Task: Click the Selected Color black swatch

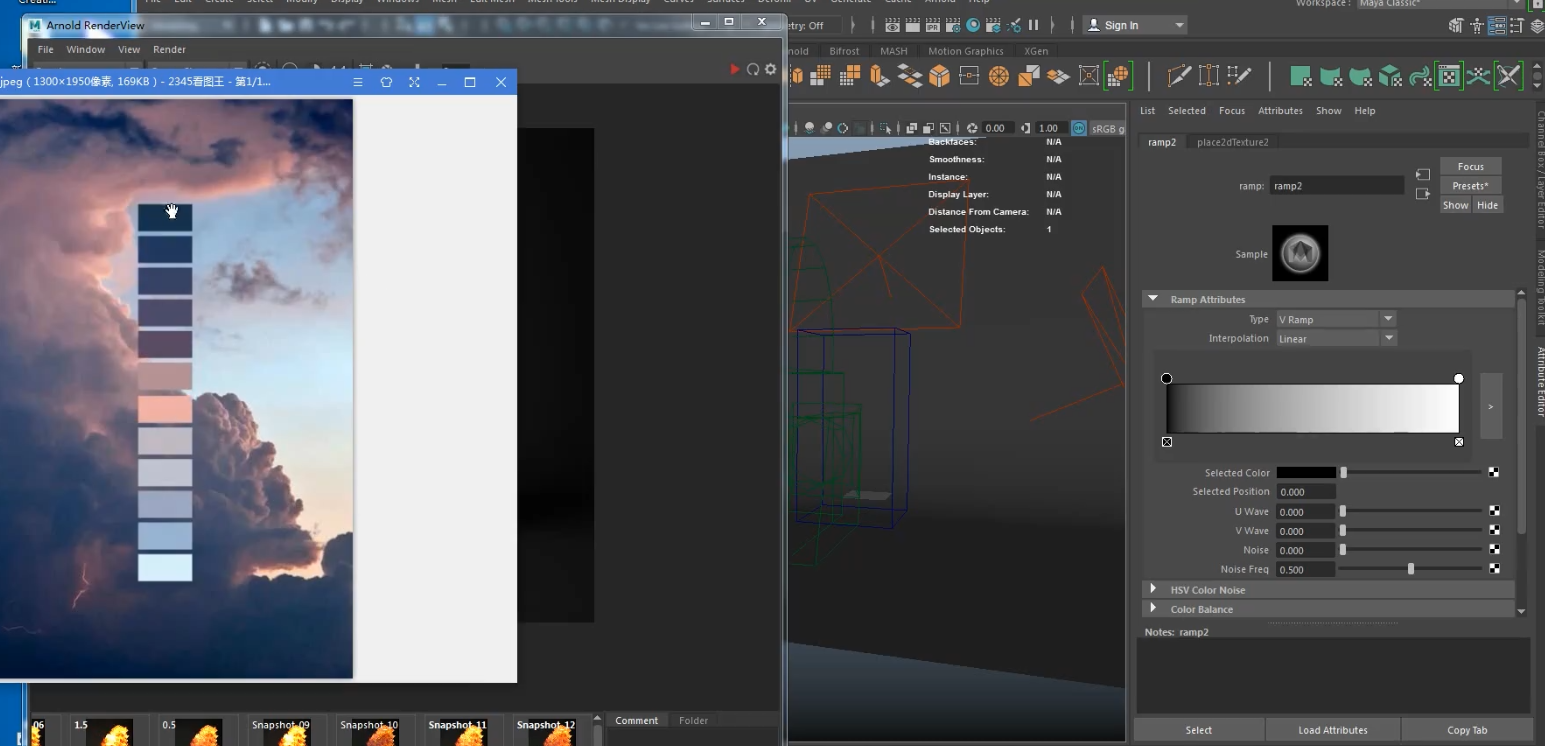Action: pos(1306,473)
